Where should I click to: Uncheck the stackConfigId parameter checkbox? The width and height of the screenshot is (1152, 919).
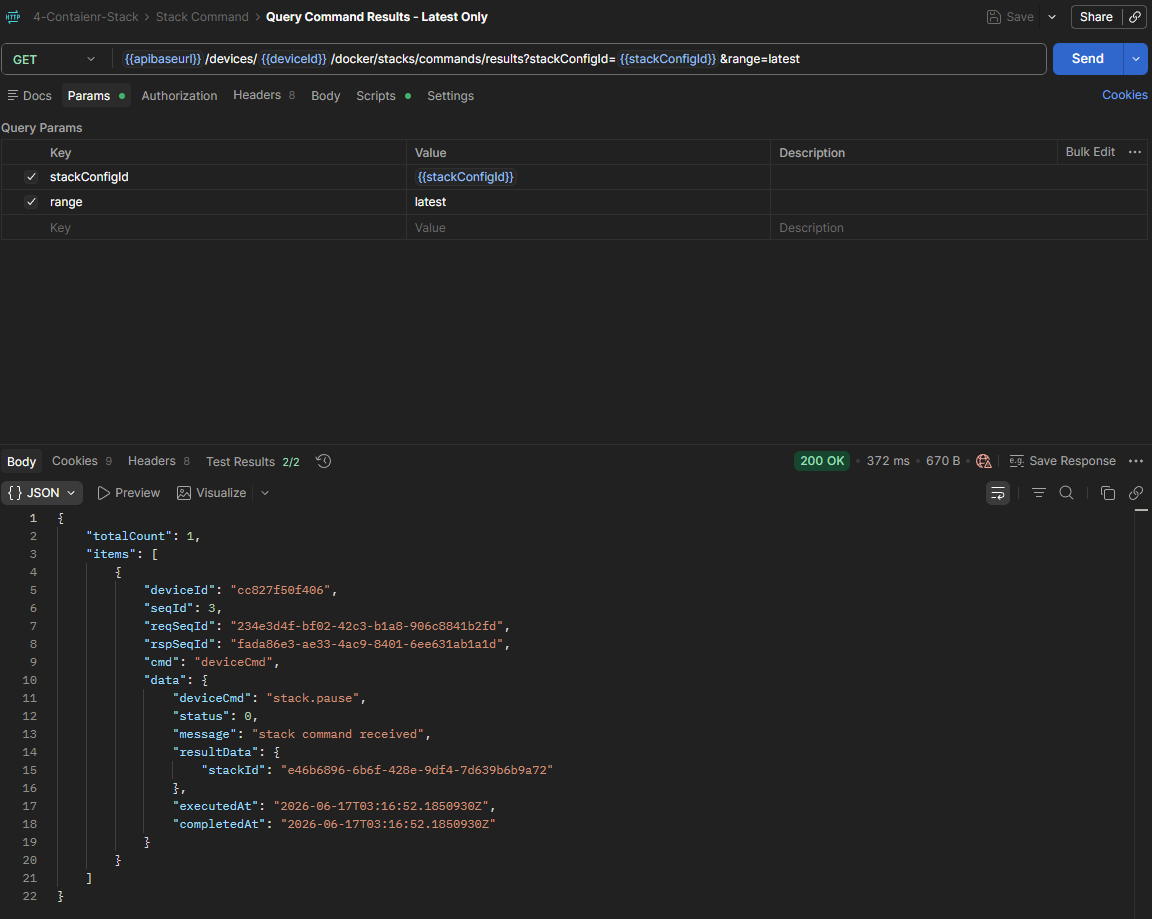click(x=31, y=177)
